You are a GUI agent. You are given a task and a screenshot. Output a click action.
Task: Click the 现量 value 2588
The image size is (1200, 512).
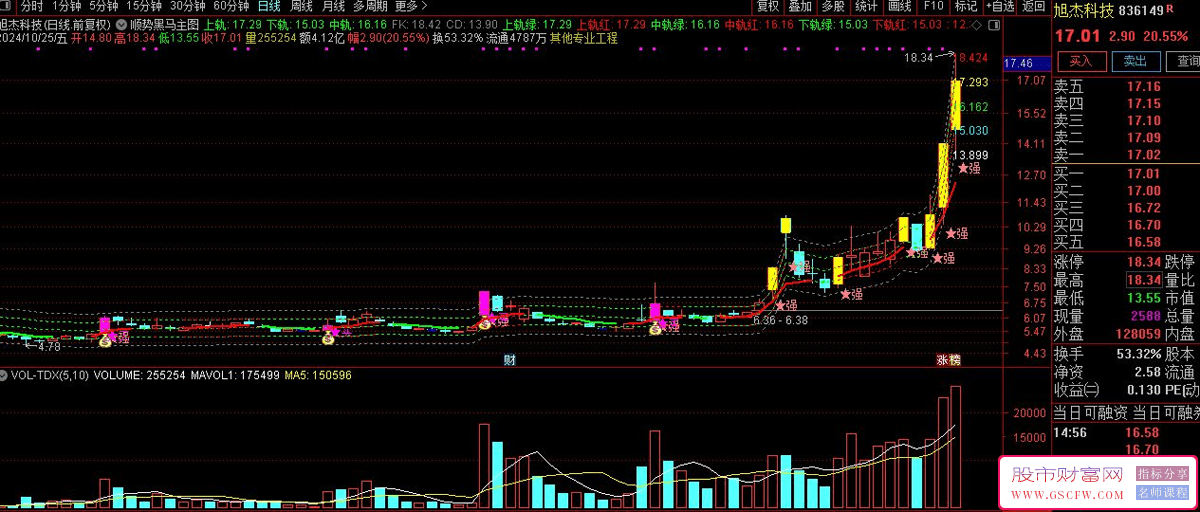pyautogui.click(x=1145, y=316)
